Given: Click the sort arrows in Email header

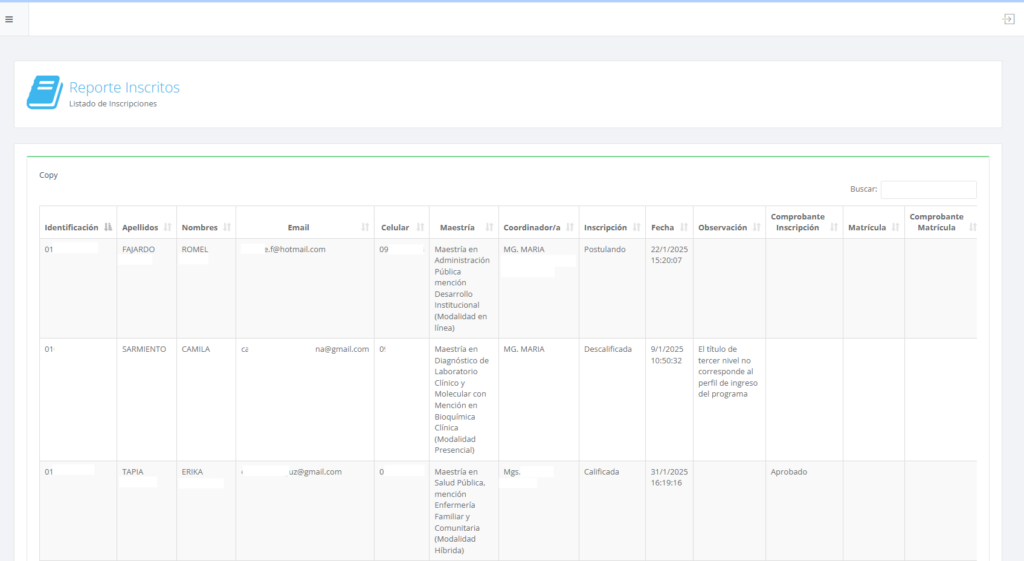Looking at the screenshot, I should pos(365,227).
